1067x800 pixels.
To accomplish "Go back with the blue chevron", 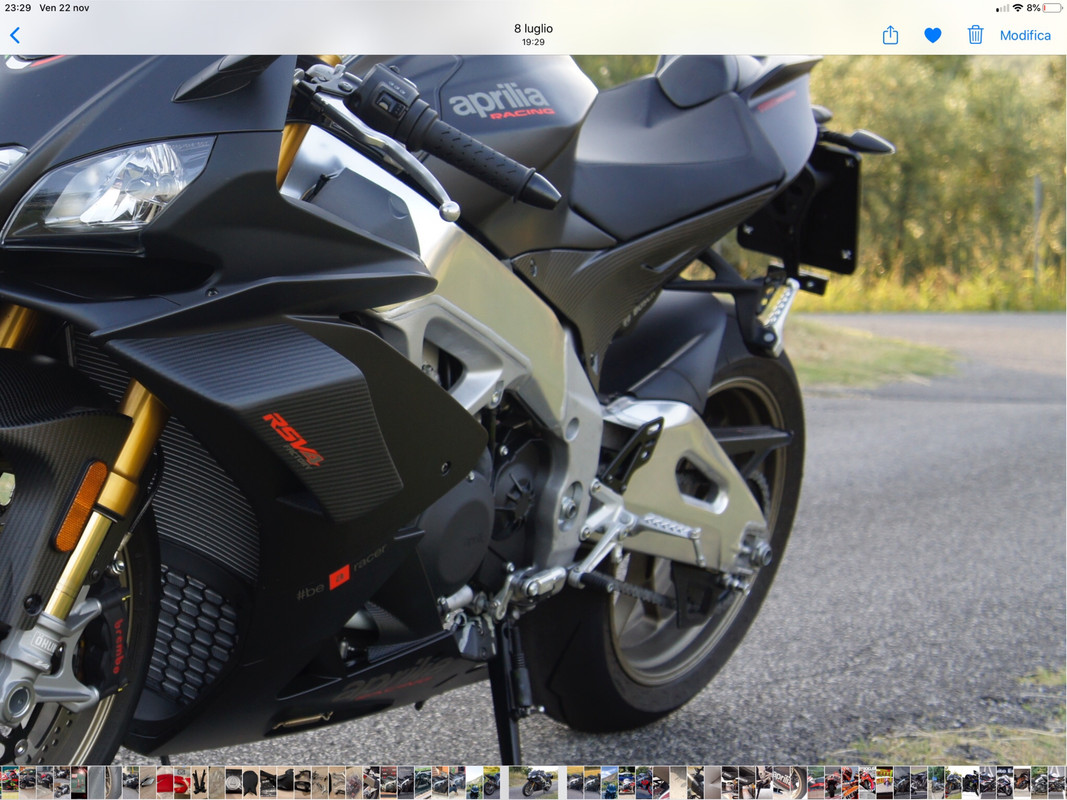I will click(x=15, y=35).
